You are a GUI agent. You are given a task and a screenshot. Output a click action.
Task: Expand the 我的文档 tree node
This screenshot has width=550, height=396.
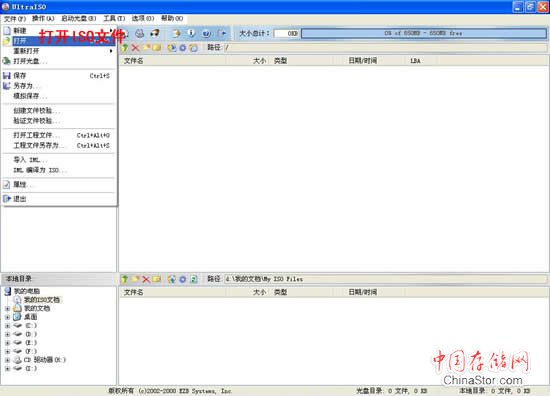pos(7,309)
